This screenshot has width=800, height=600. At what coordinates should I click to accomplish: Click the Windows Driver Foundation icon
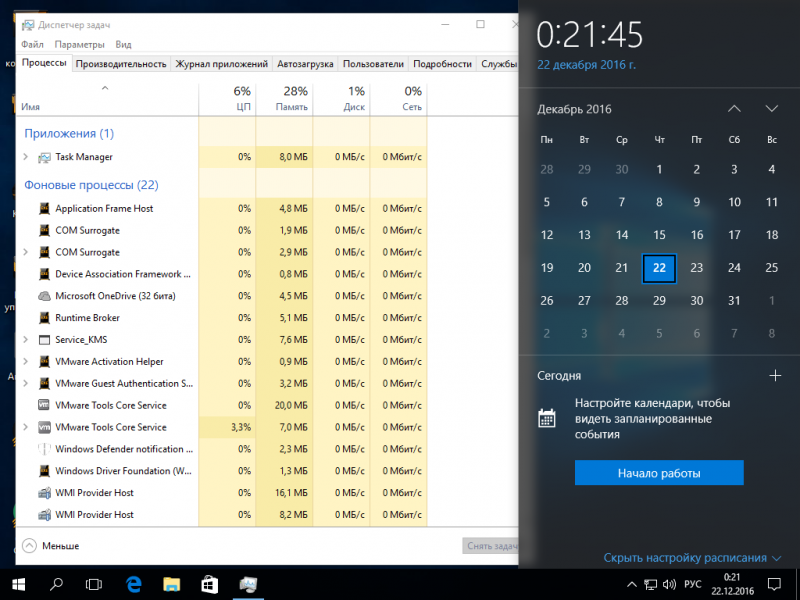point(44,471)
